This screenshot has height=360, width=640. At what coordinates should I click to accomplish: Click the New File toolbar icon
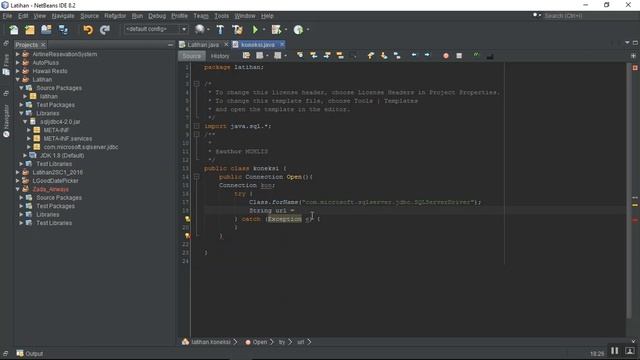(x=13, y=30)
